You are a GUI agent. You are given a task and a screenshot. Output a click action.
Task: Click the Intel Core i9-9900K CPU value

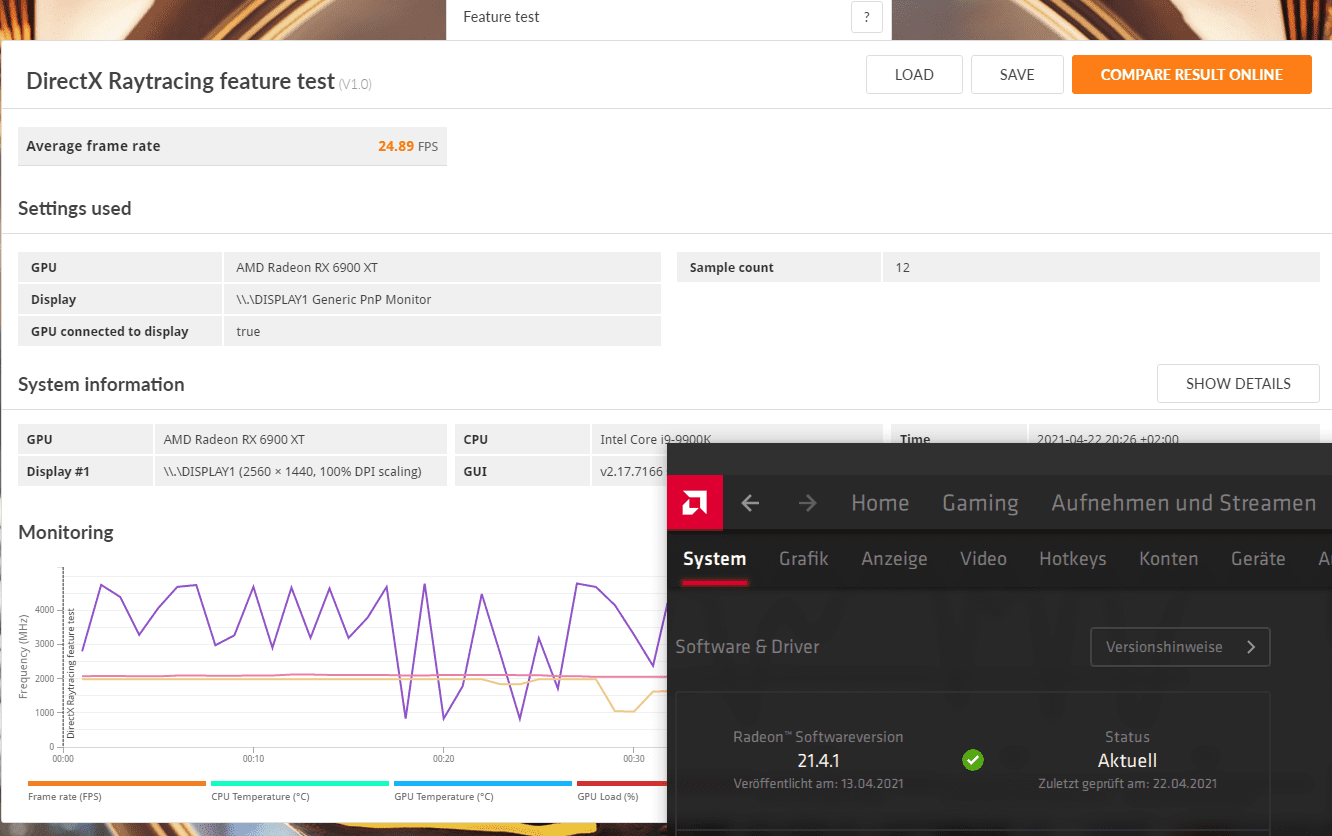click(655, 439)
